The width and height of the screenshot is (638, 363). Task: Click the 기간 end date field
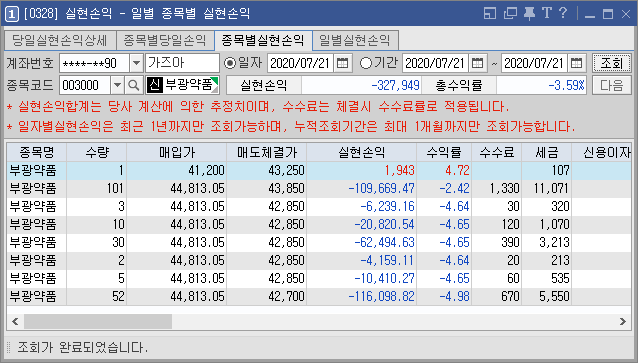(x=535, y=63)
